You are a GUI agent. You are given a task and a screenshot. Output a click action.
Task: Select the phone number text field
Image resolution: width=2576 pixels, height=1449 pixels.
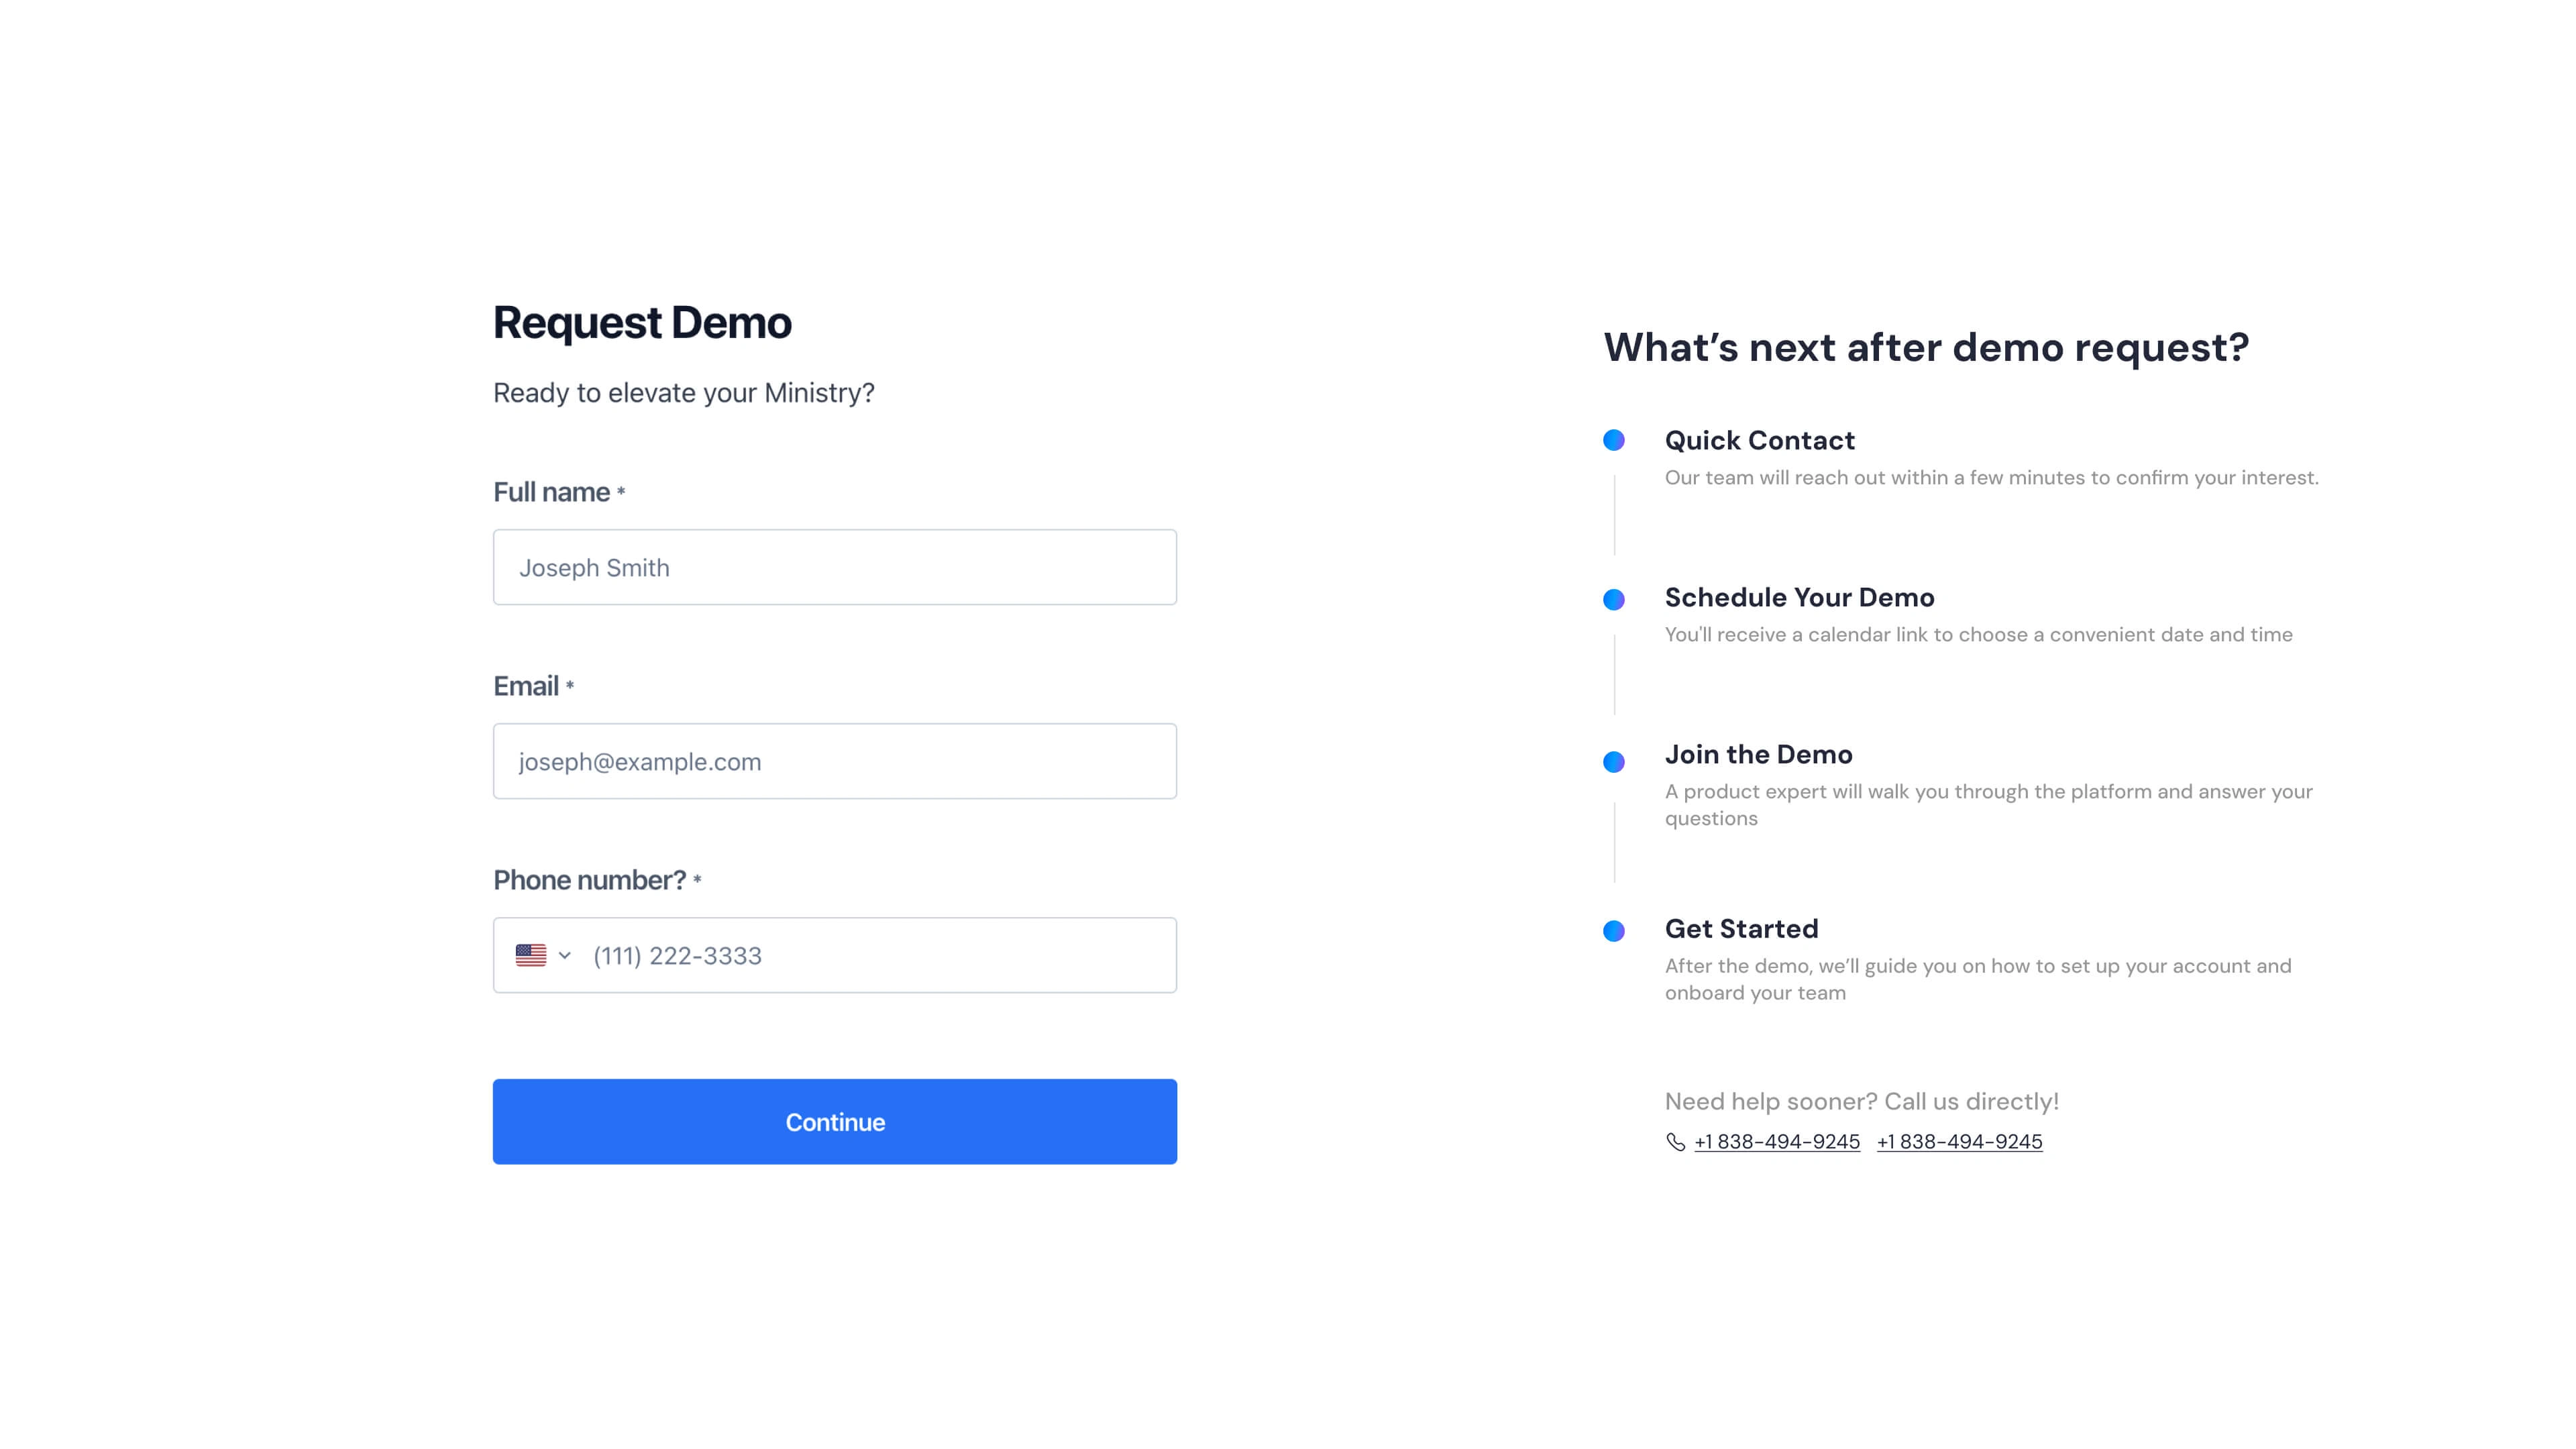875,955
